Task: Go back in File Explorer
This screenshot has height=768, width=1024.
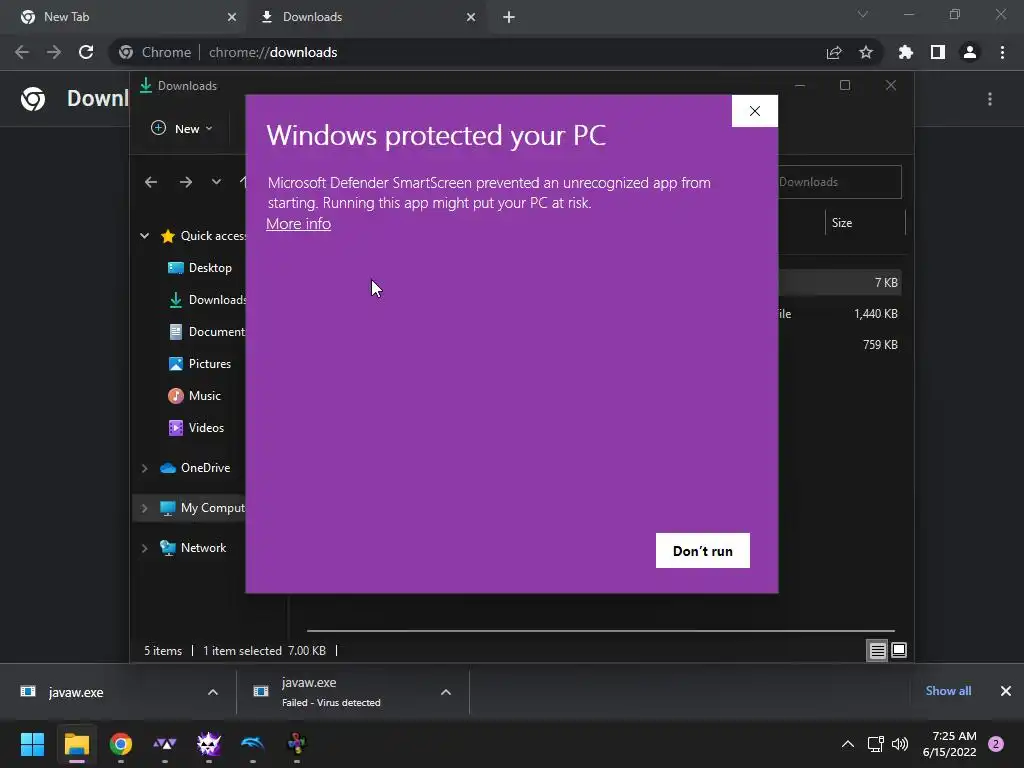Action: point(151,182)
